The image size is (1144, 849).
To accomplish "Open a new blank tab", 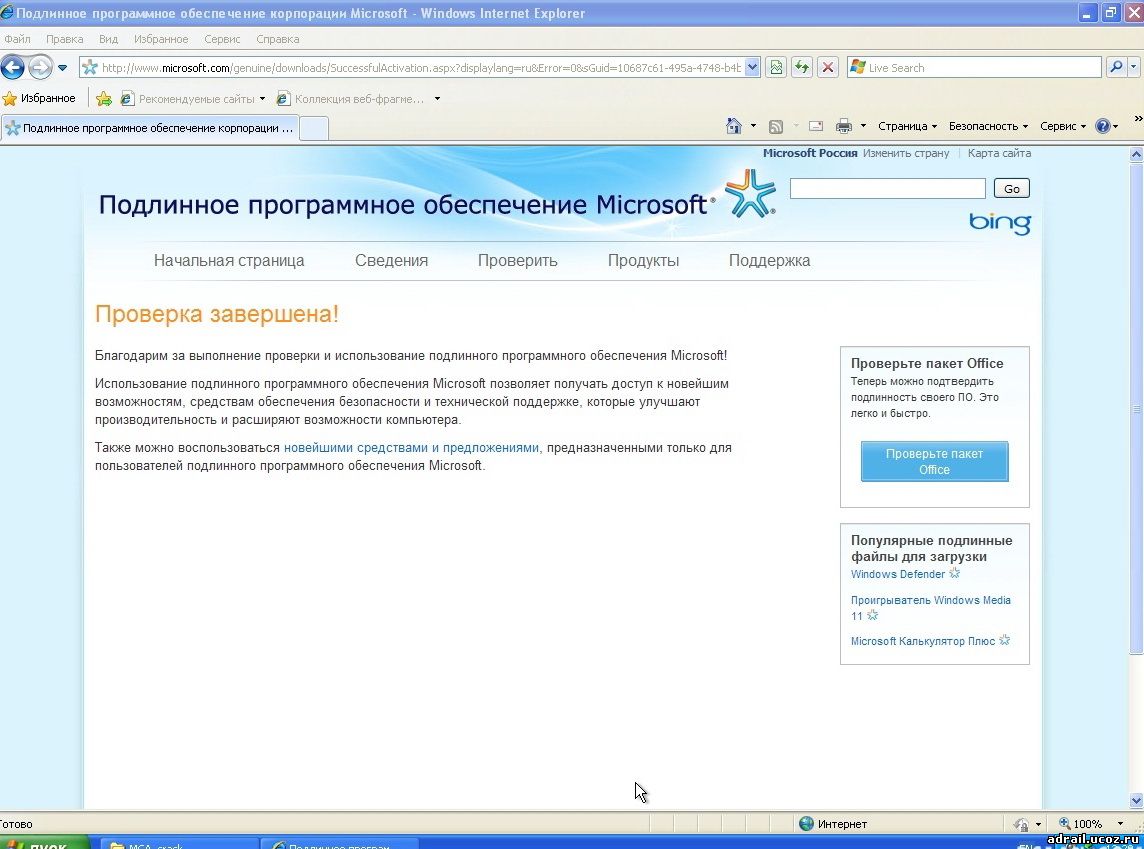I will pos(314,128).
